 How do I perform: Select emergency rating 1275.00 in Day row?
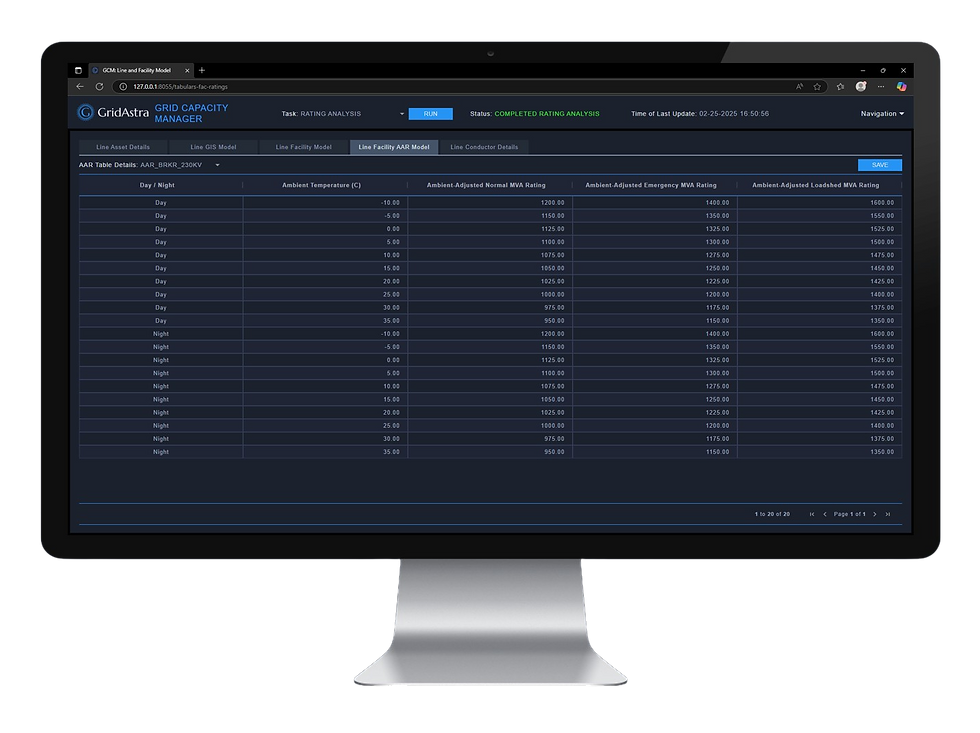pos(655,255)
